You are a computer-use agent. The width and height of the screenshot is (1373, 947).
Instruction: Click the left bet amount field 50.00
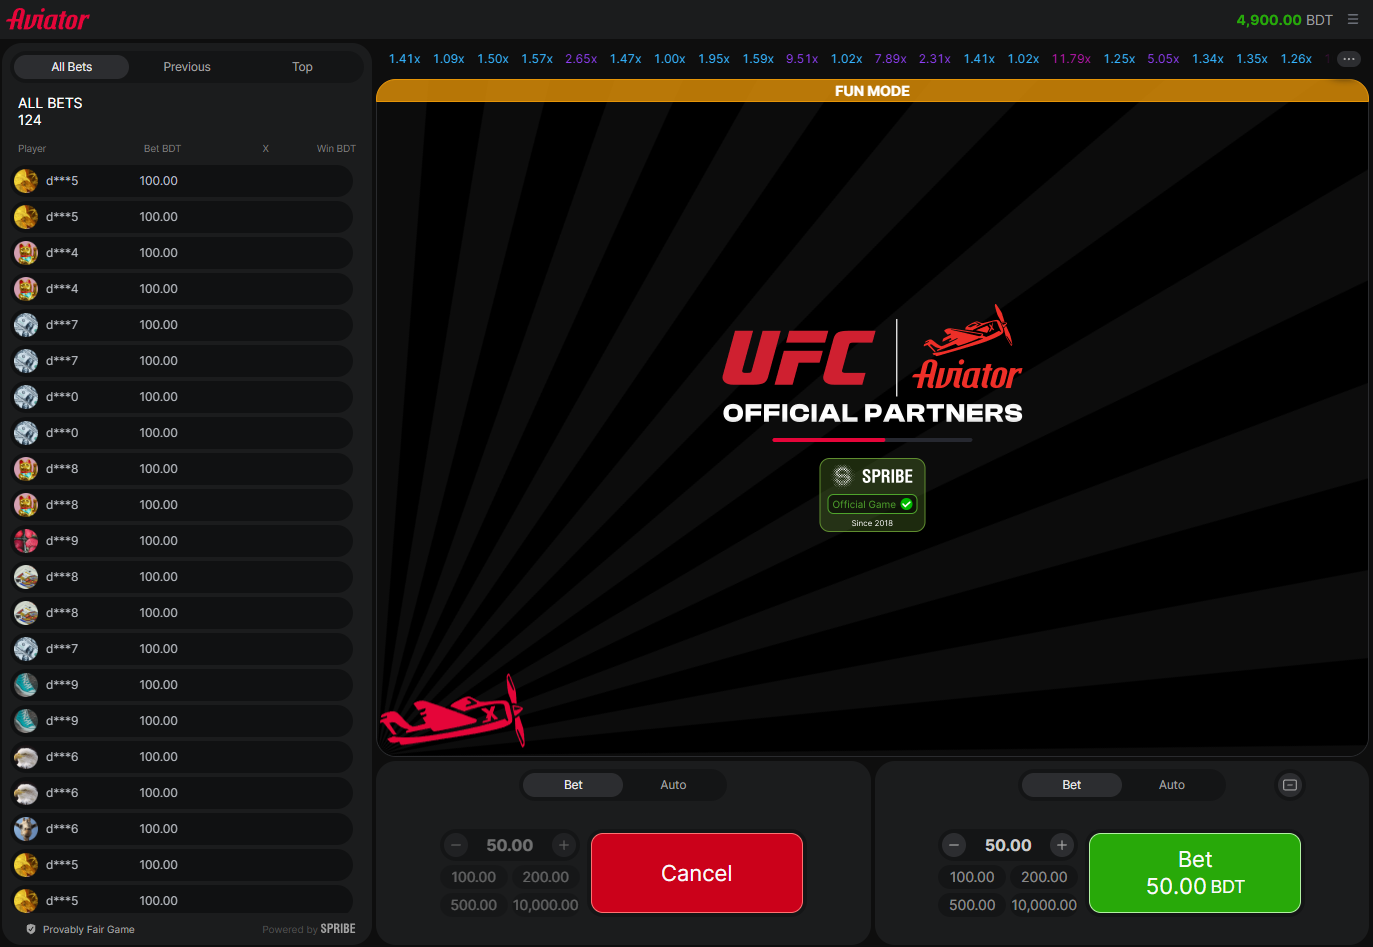pos(510,845)
